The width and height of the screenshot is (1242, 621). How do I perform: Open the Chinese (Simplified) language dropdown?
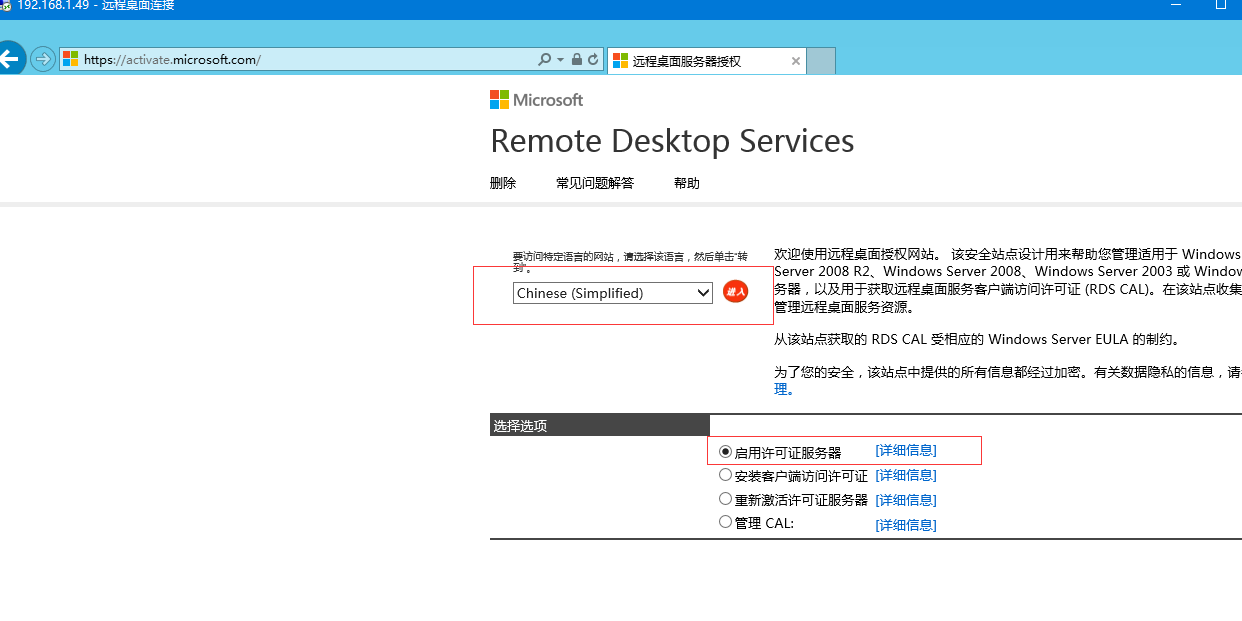(612, 293)
